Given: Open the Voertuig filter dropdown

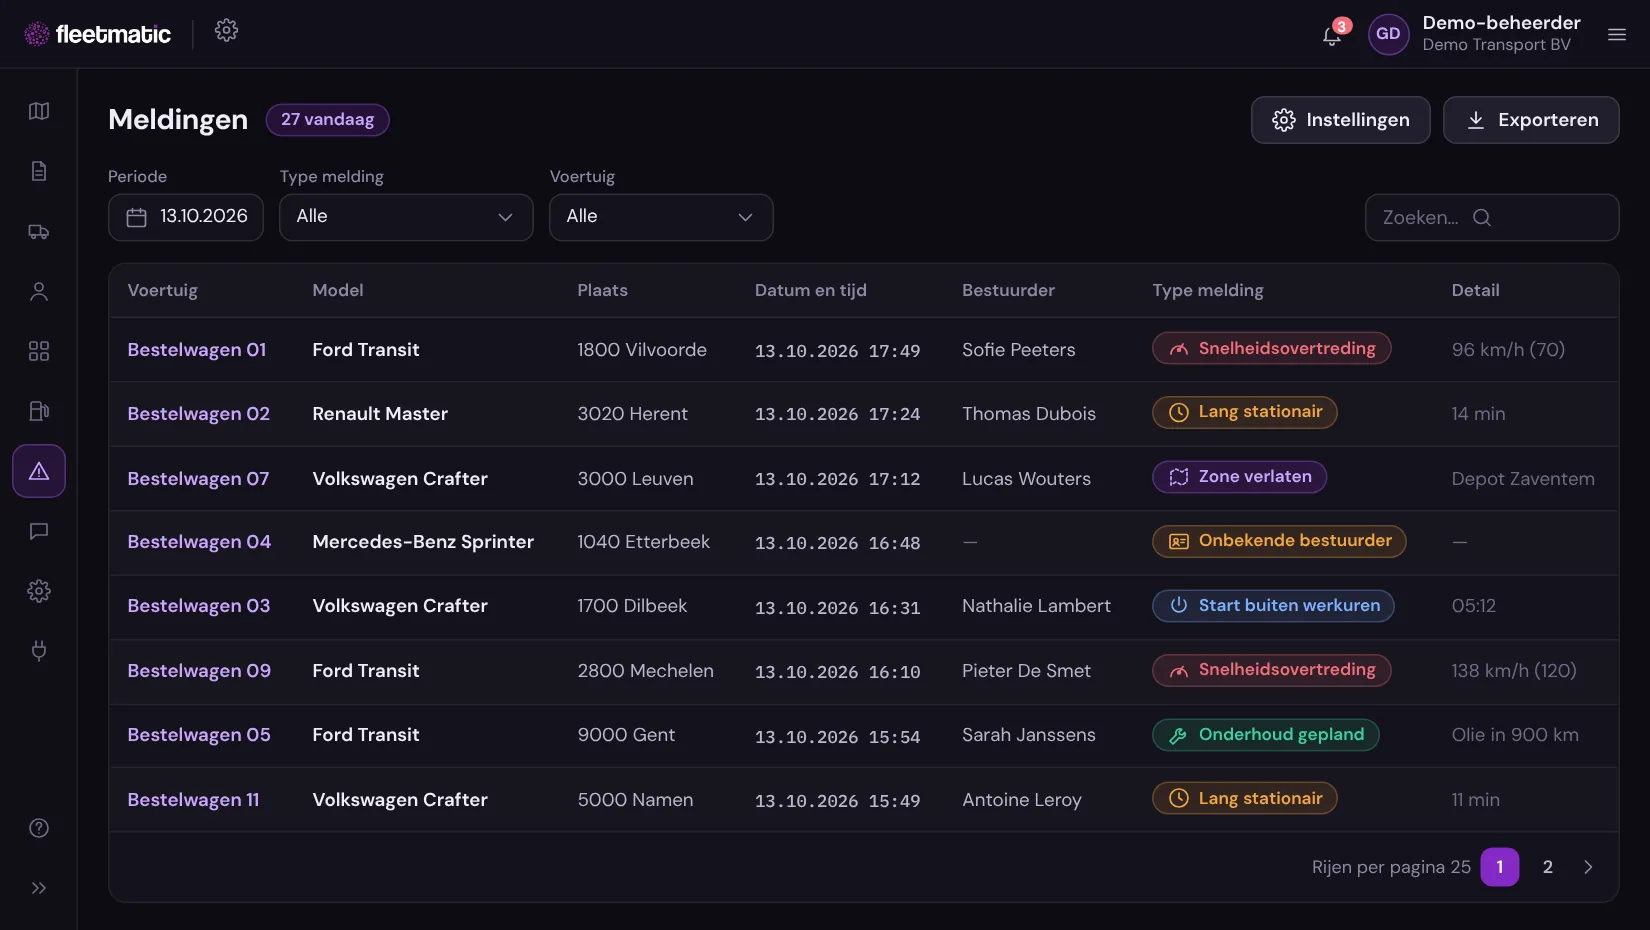Looking at the screenshot, I should (661, 217).
